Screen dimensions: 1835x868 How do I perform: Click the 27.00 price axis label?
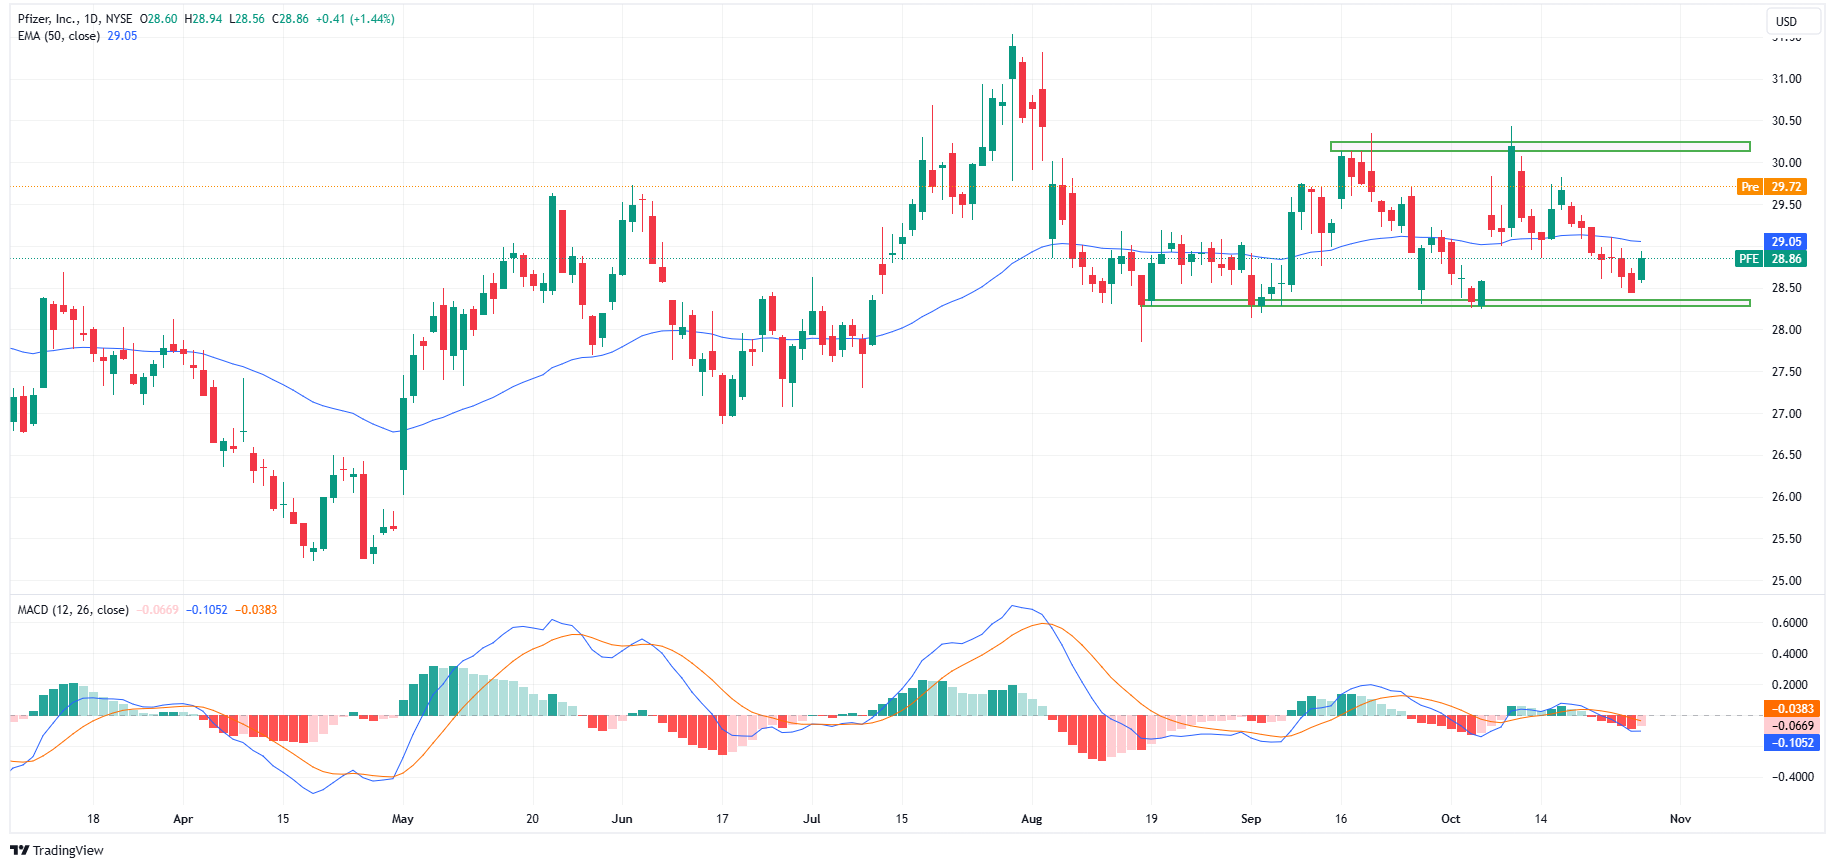click(x=1786, y=414)
